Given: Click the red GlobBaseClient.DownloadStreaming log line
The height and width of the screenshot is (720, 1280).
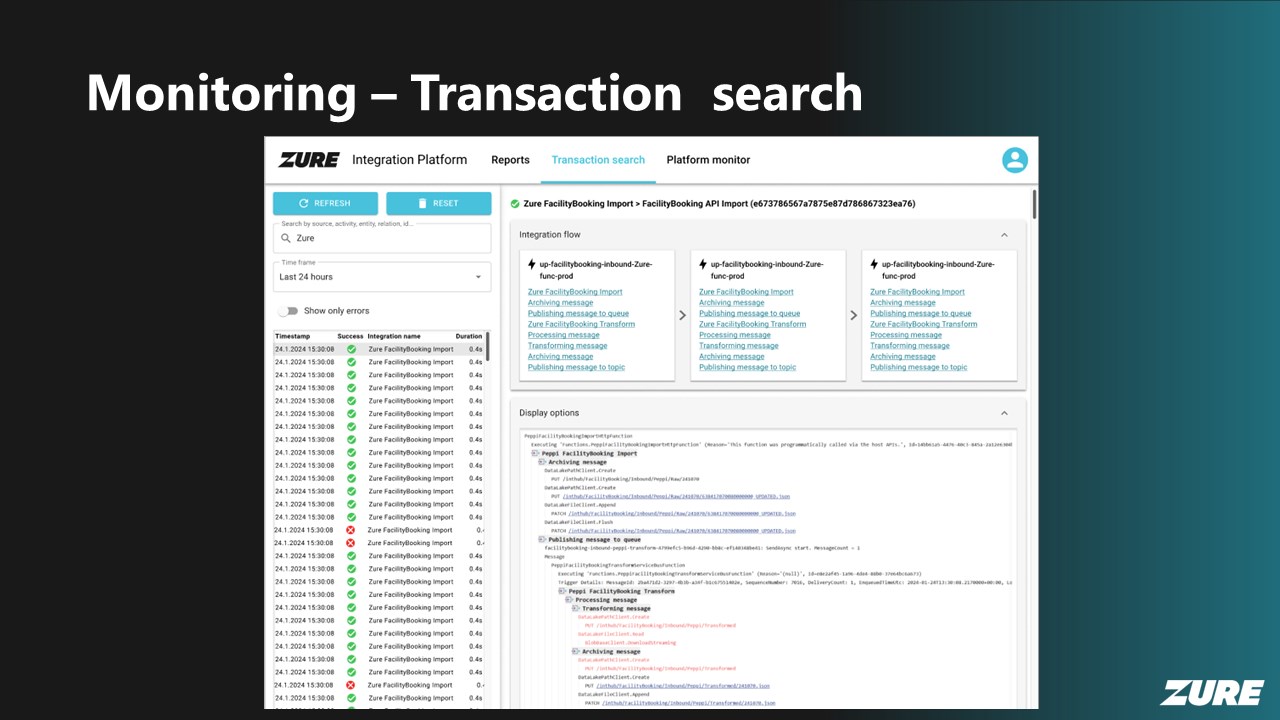Looking at the screenshot, I should click(x=631, y=642).
